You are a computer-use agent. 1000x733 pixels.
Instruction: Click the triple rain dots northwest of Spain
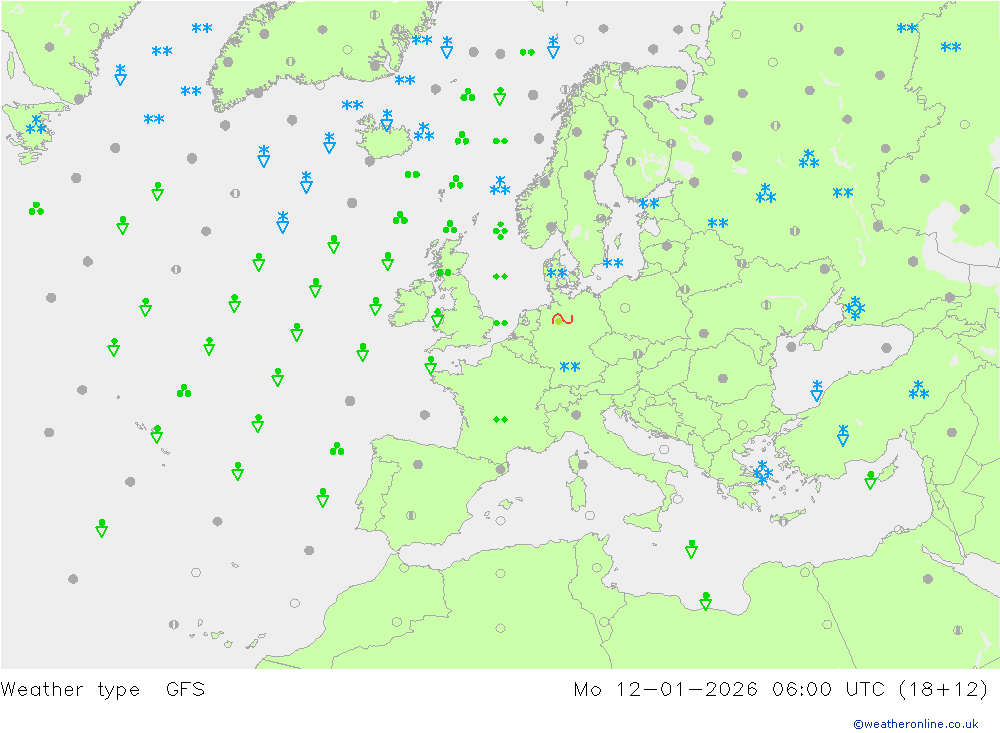click(x=337, y=449)
